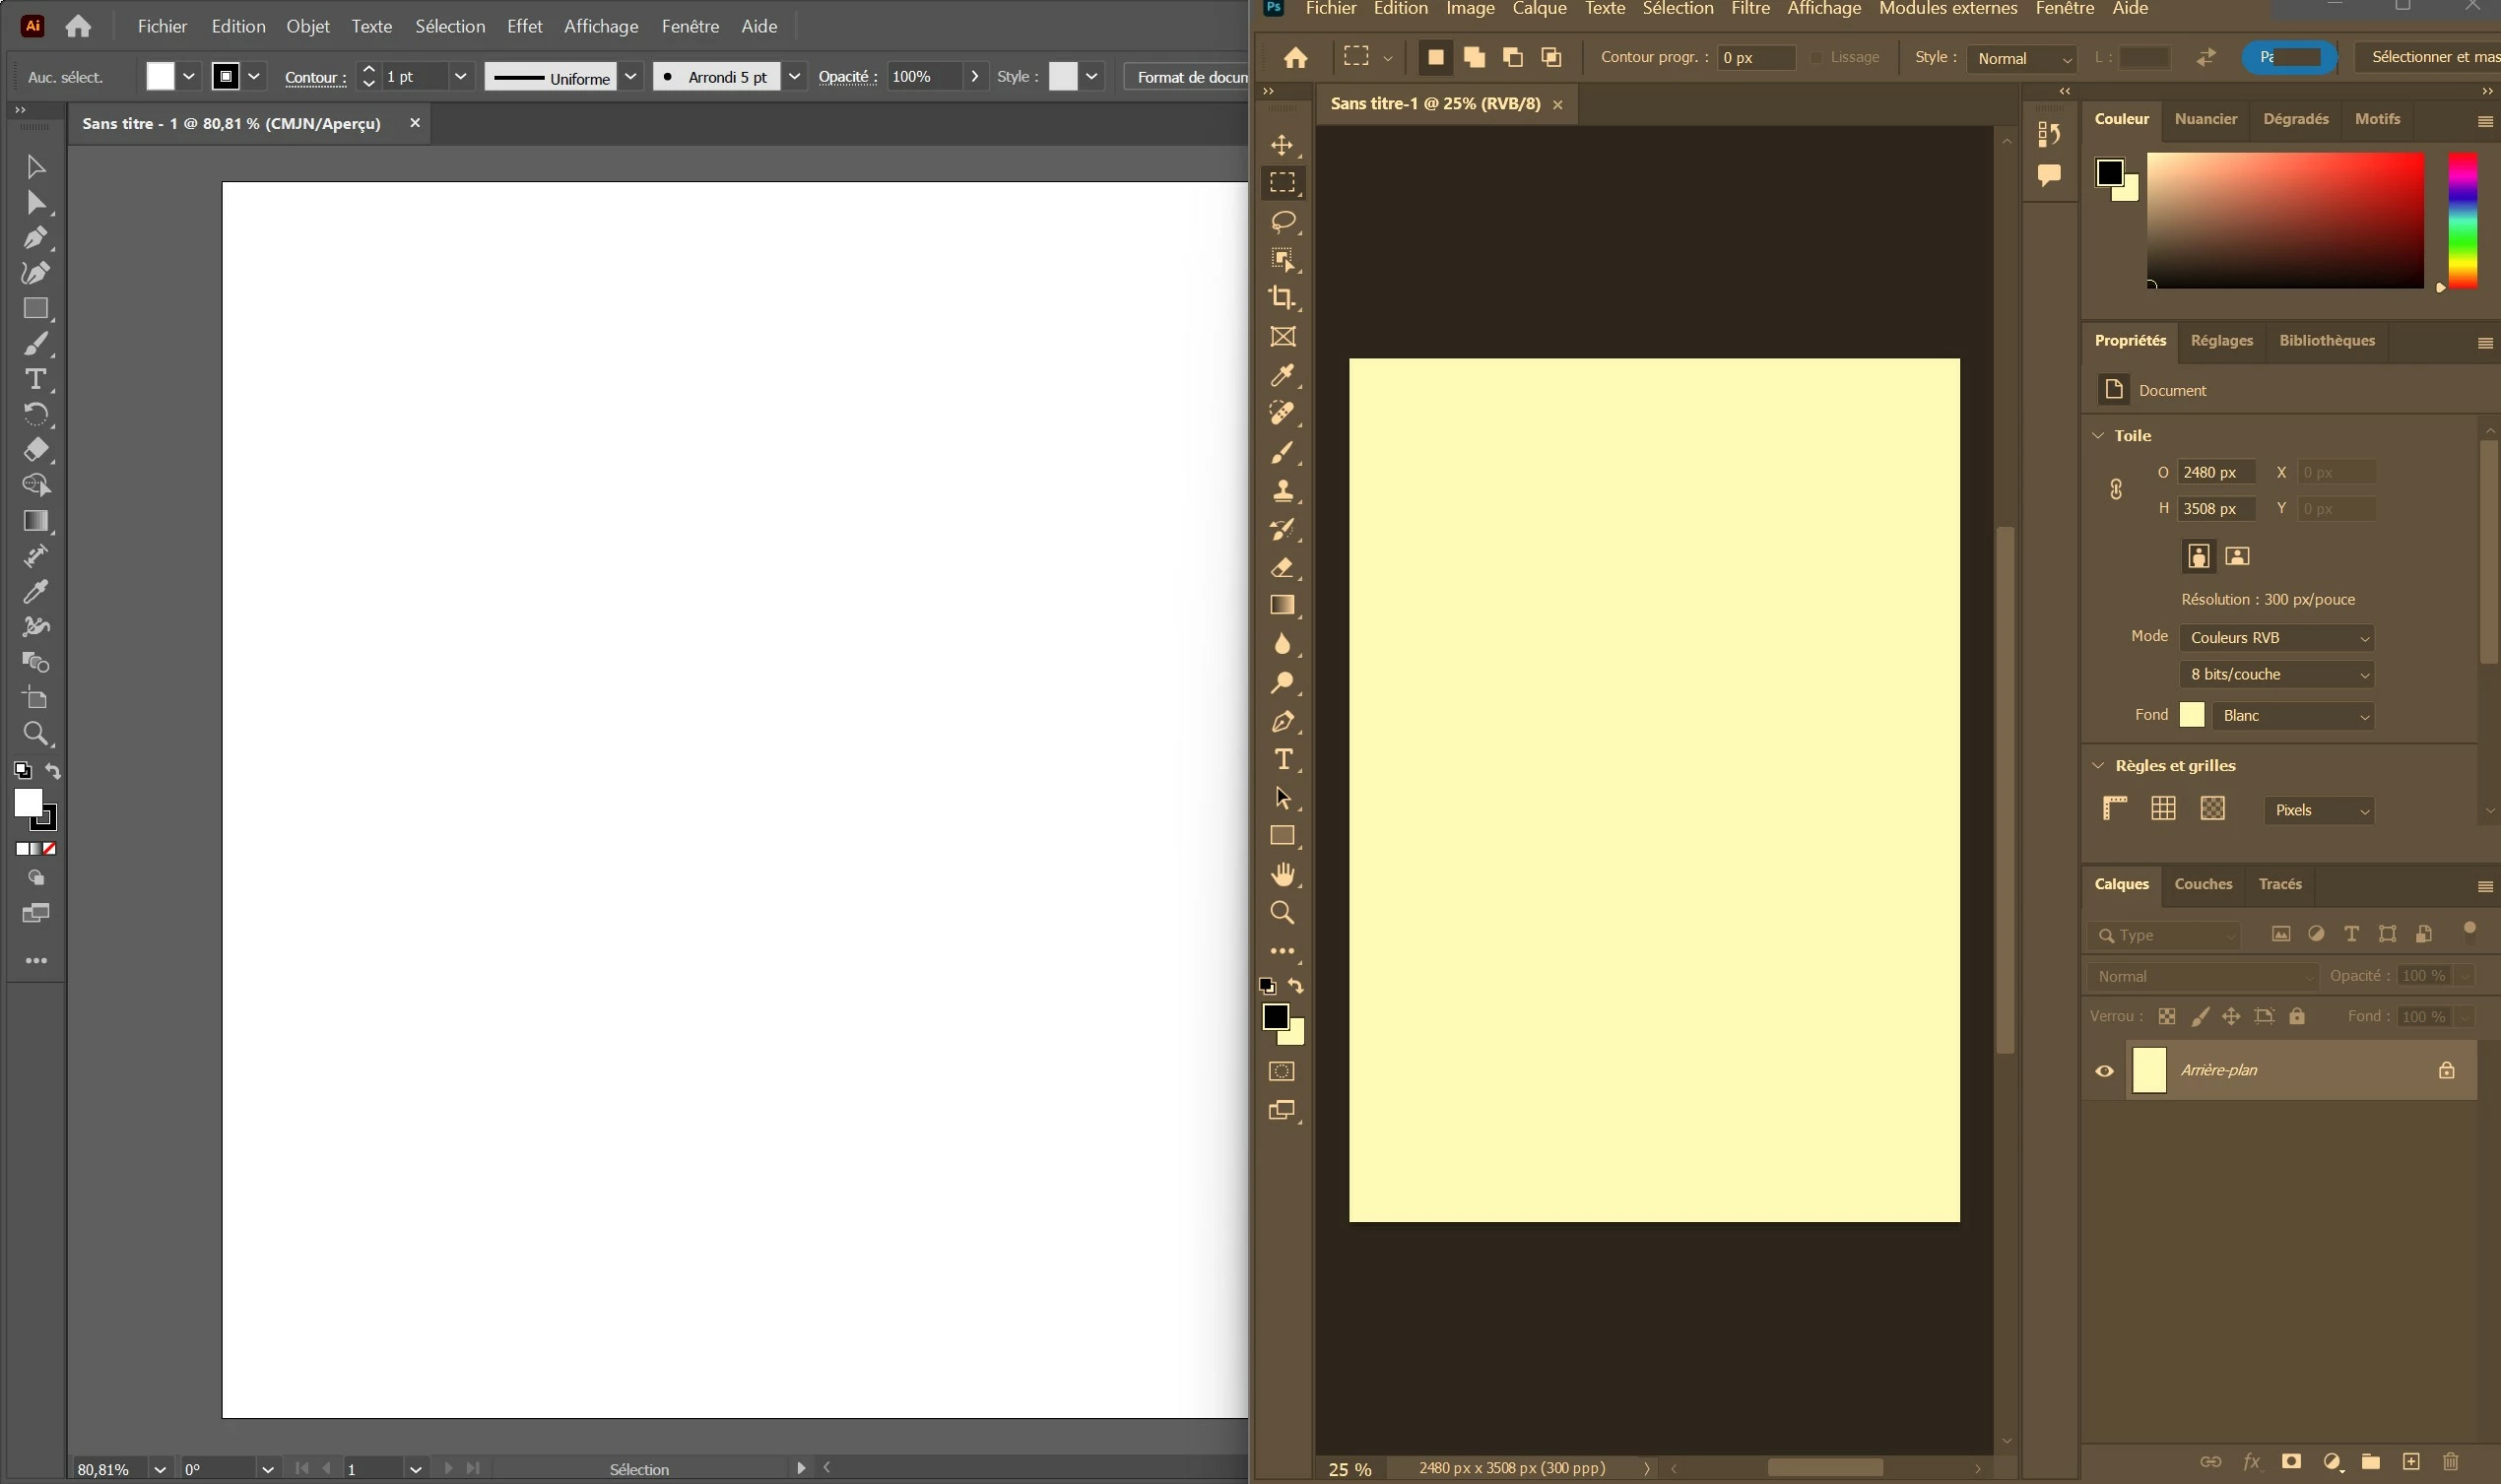Click the Format de document button
The image size is (2501, 1484).
point(1190,77)
